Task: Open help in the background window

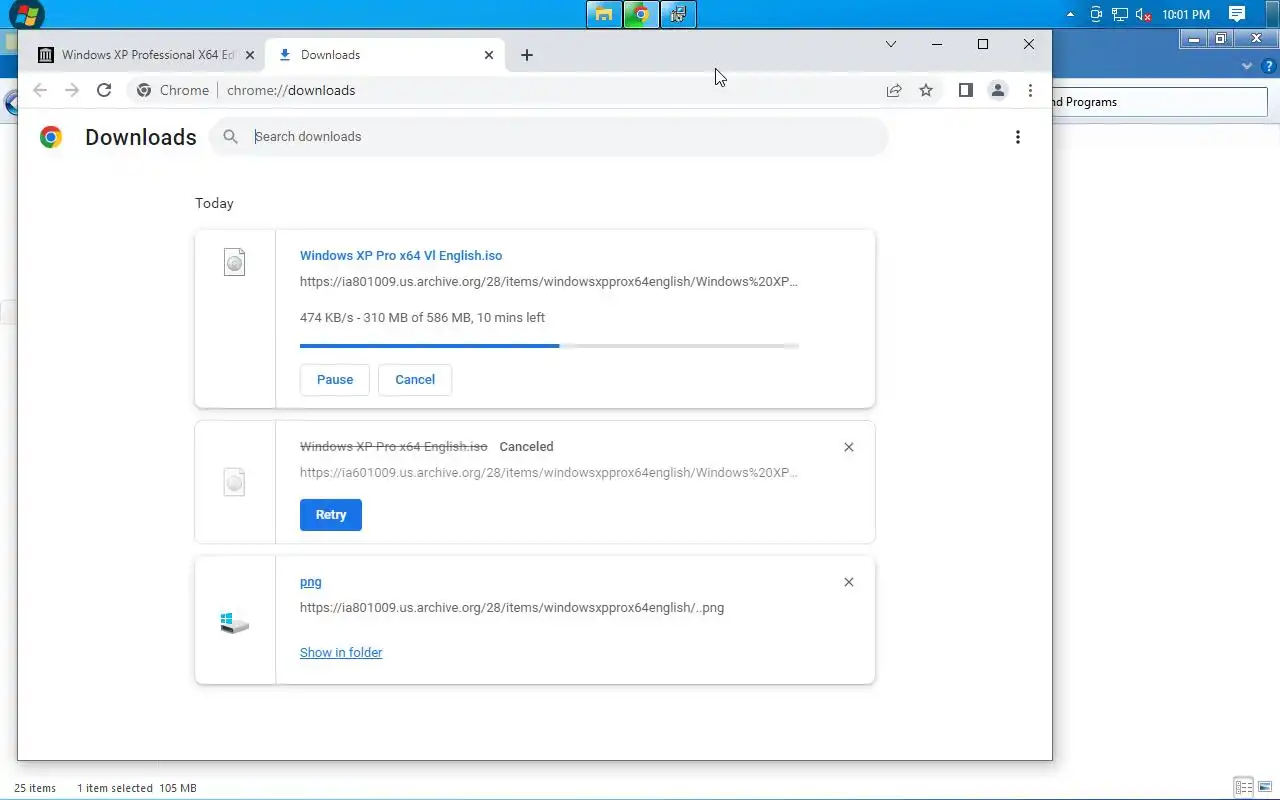Action: pos(1268,66)
